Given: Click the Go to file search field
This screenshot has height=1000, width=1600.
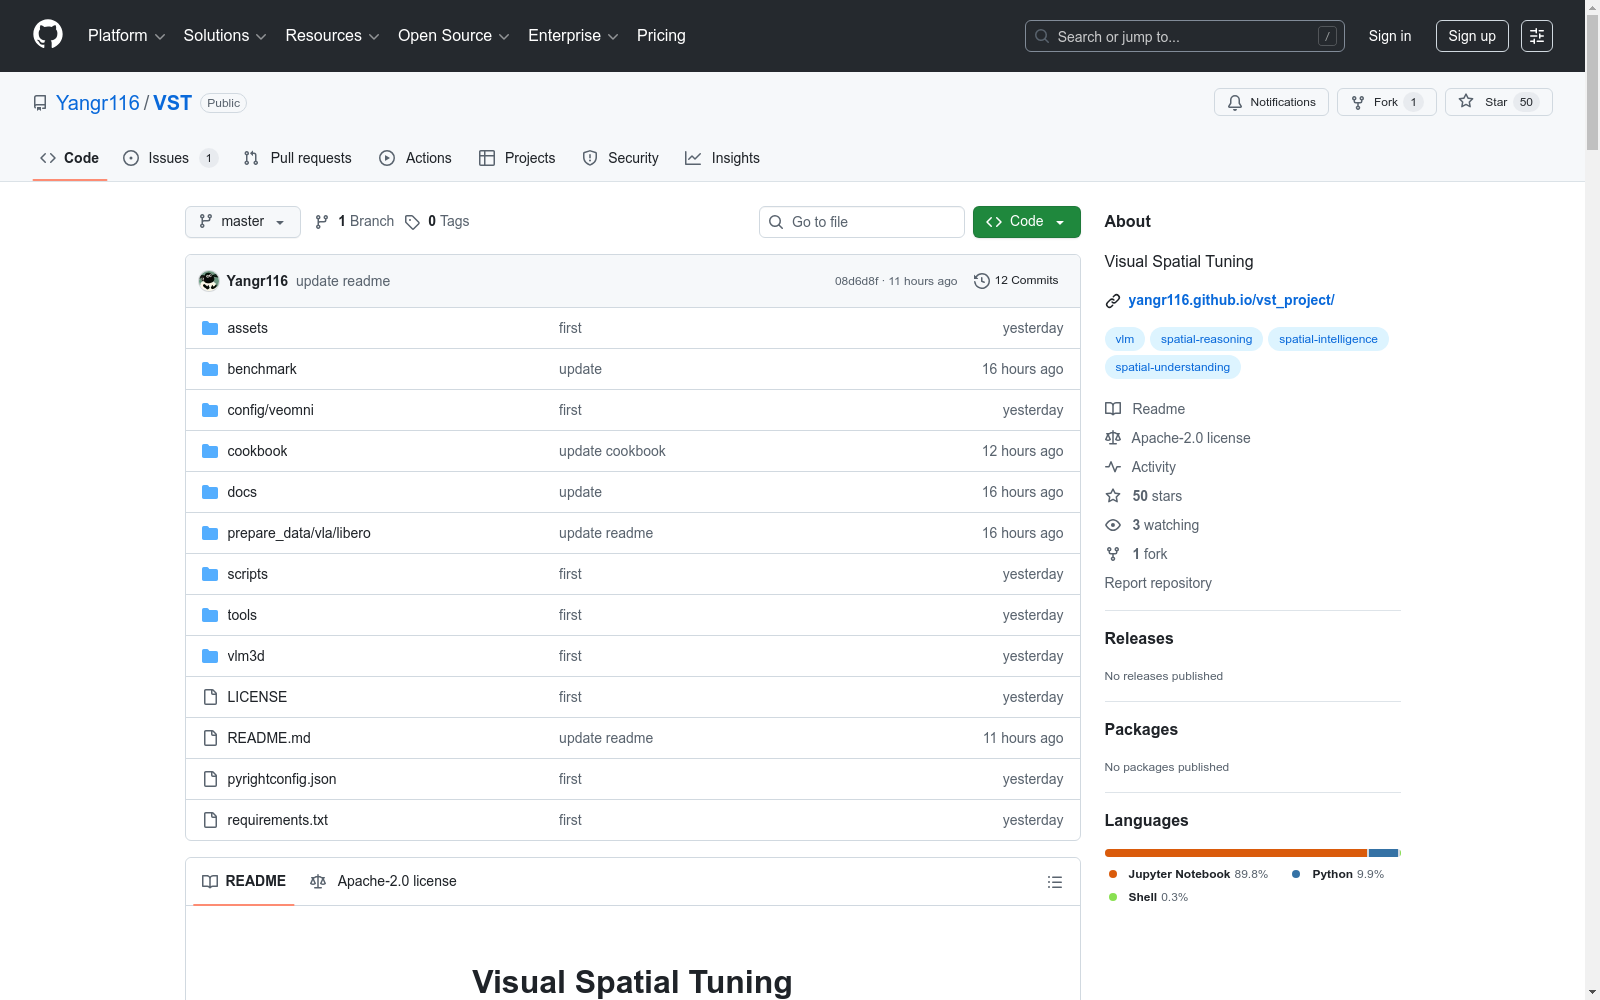Looking at the screenshot, I should [x=862, y=222].
